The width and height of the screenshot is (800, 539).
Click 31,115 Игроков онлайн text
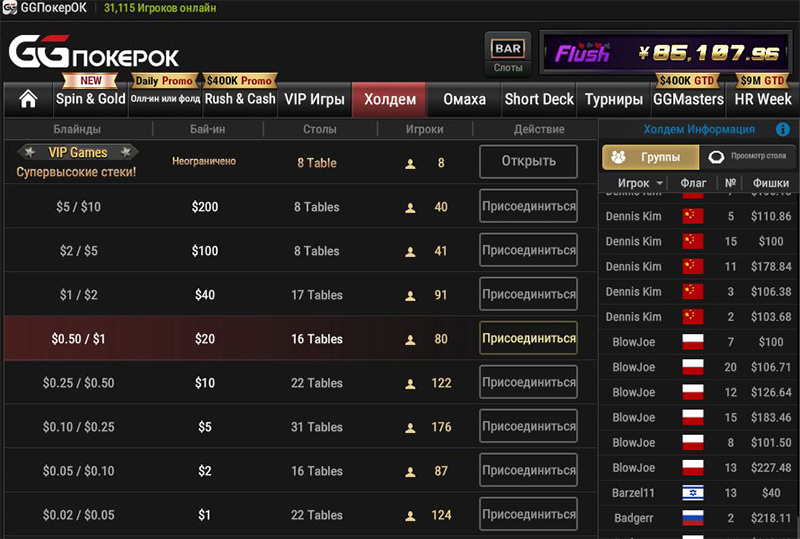coord(160,8)
